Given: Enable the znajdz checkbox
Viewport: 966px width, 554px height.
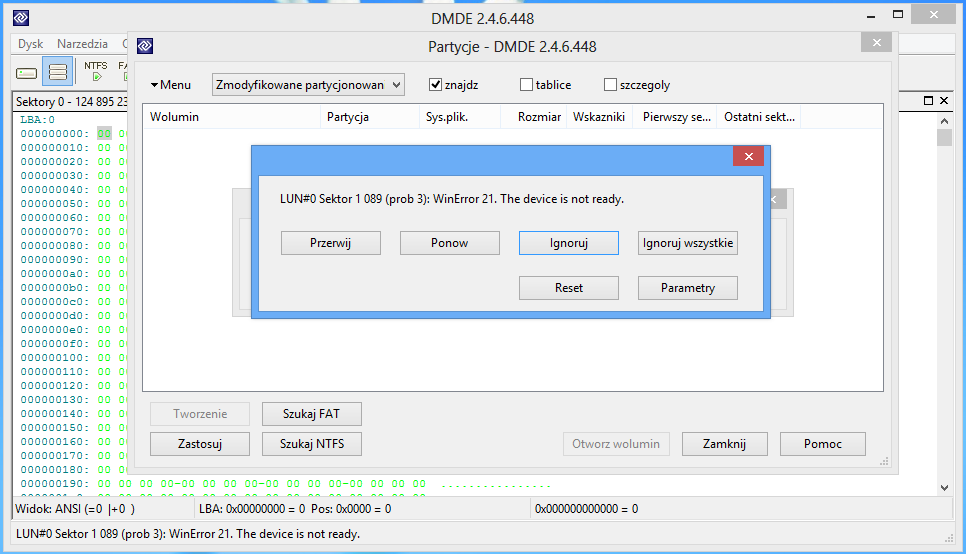Looking at the screenshot, I should (x=436, y=84).
